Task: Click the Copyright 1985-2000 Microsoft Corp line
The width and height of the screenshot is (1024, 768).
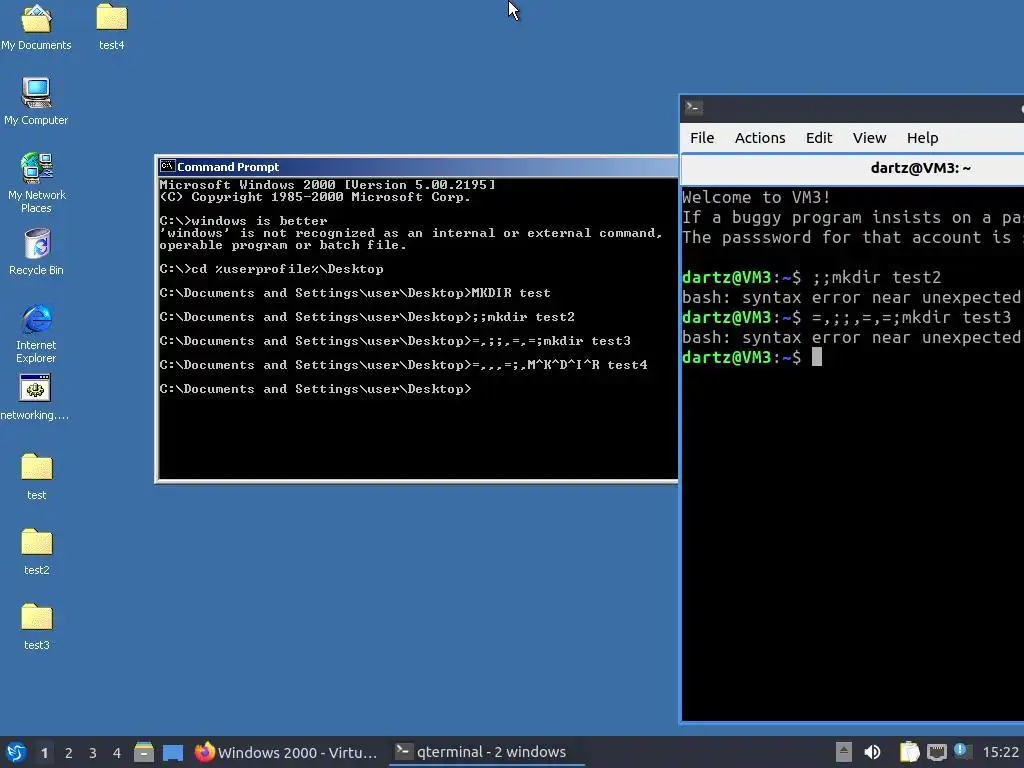Action: click(315, 197)
